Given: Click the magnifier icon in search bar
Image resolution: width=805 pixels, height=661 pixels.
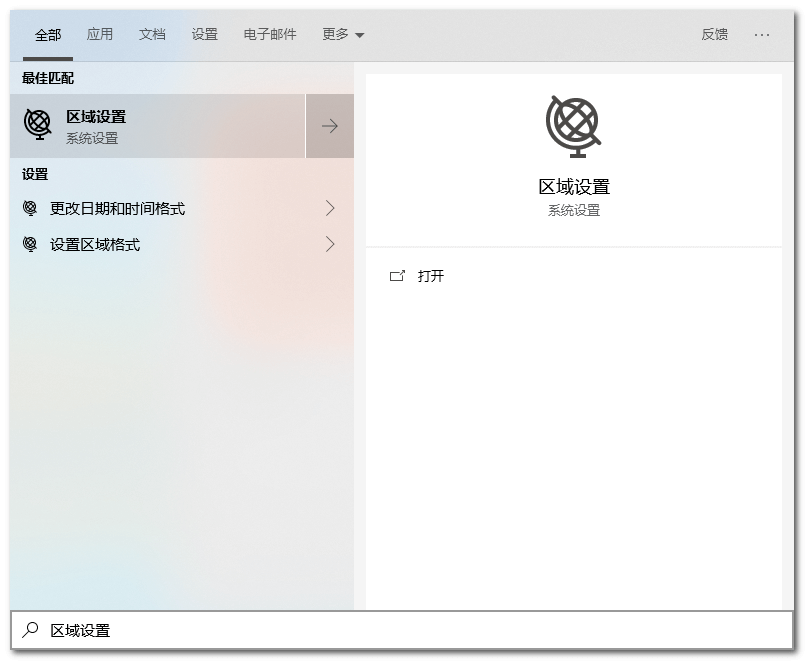Looking at the screenshot, I should (x=31, y=630).
